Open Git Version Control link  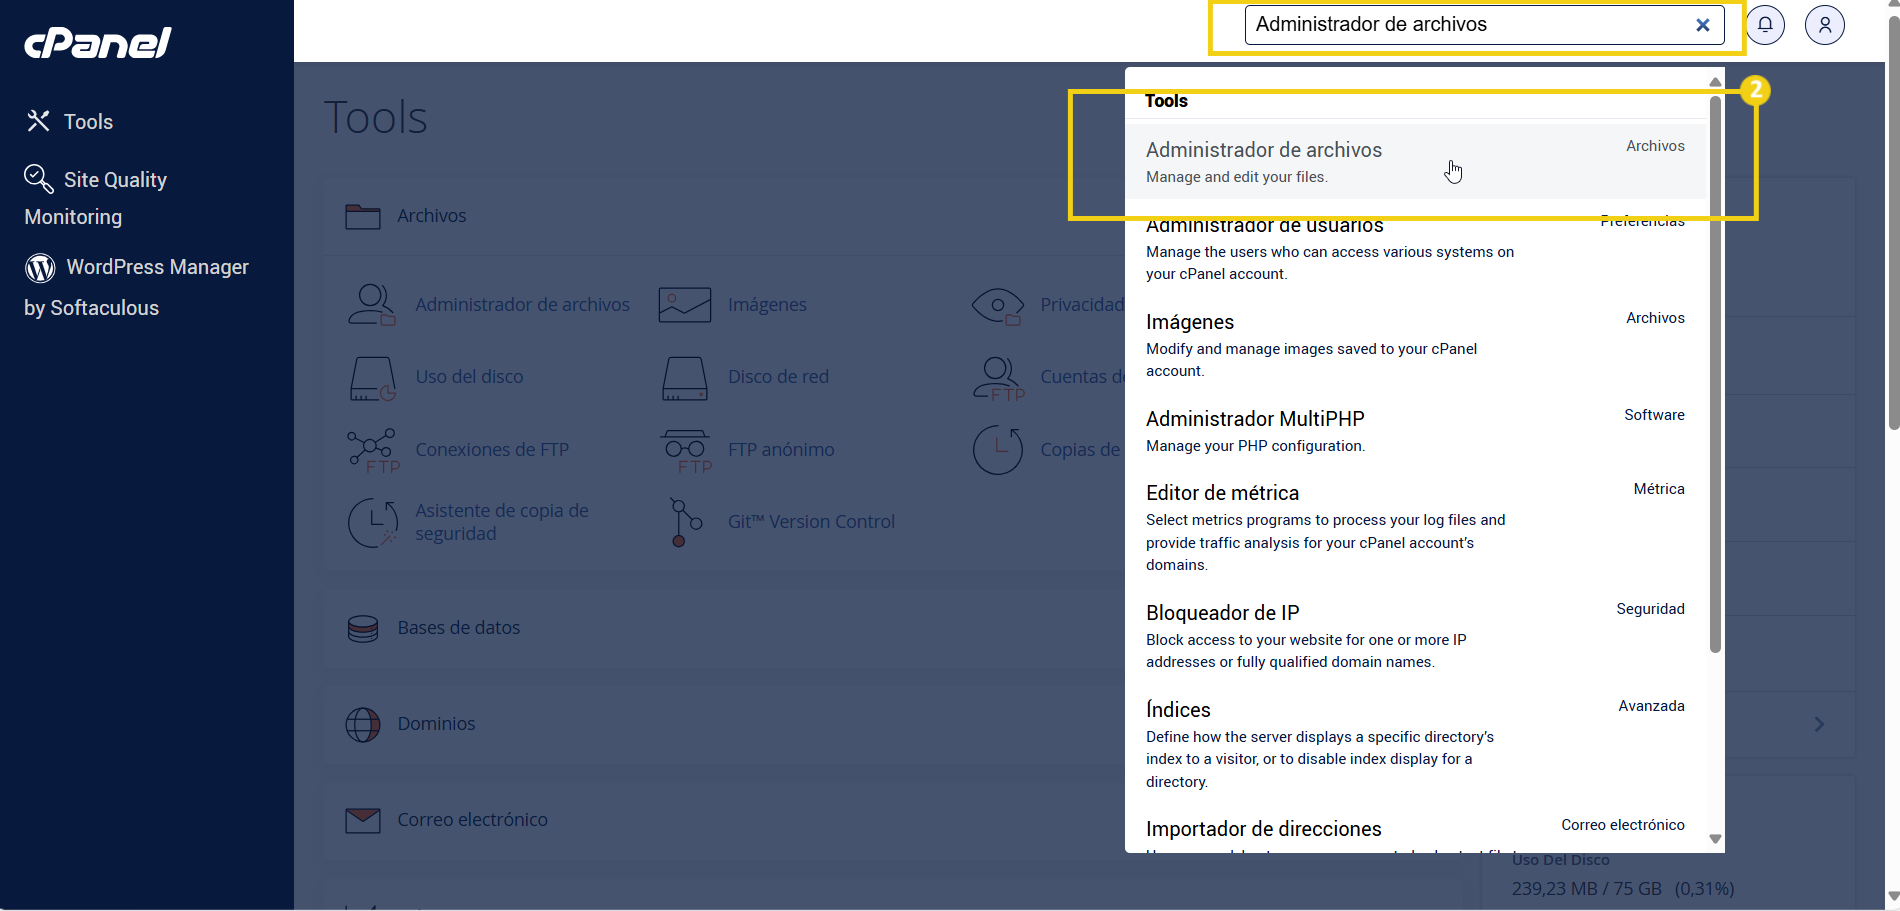point(811,522)
